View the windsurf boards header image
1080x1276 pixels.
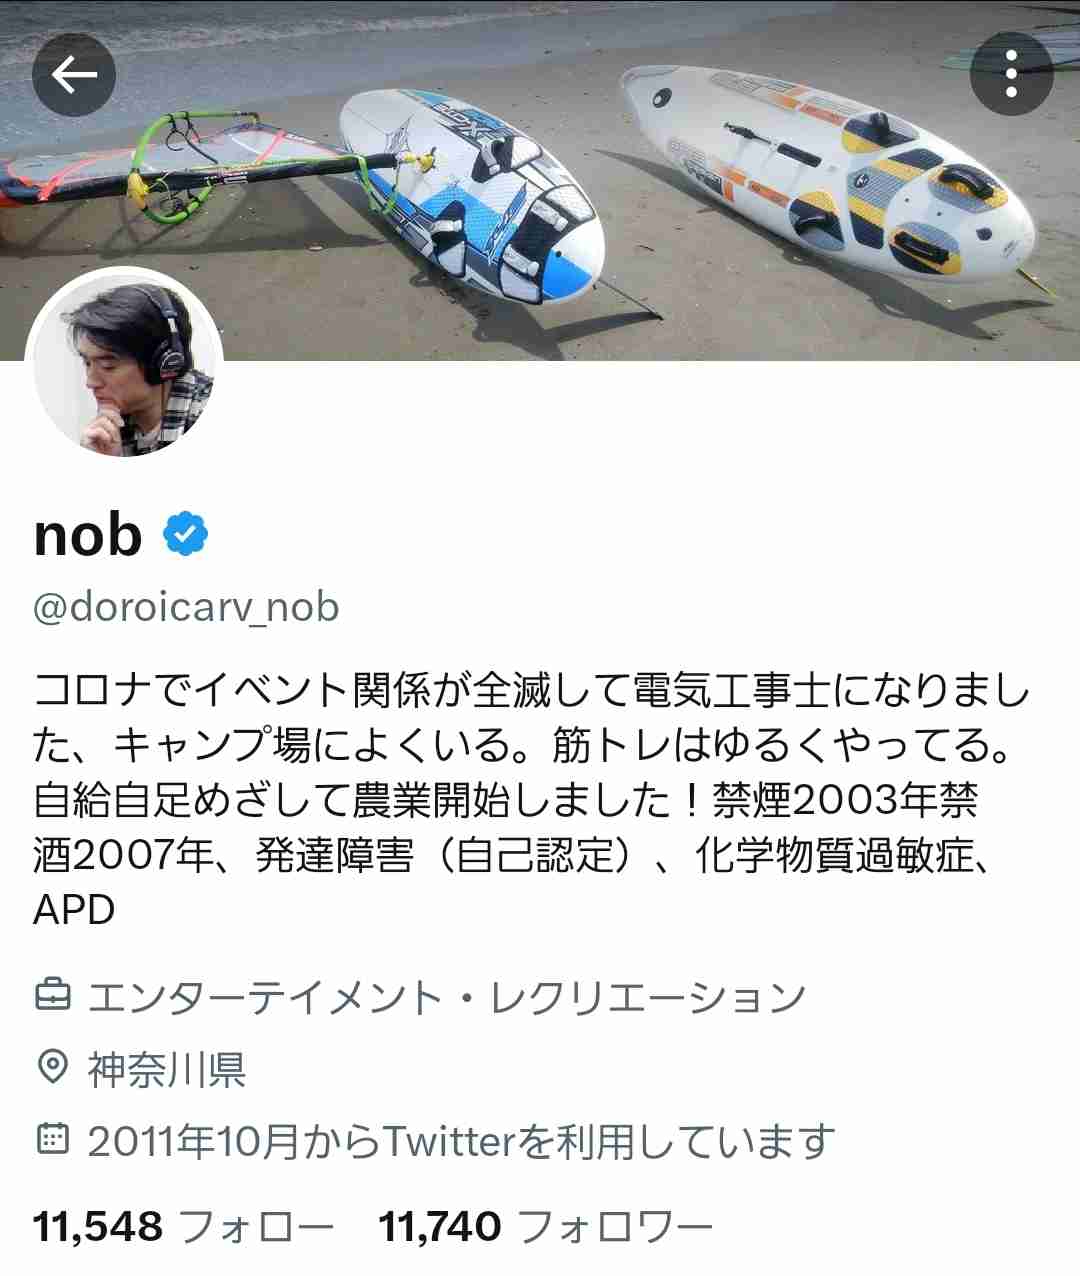pos(540,180)
